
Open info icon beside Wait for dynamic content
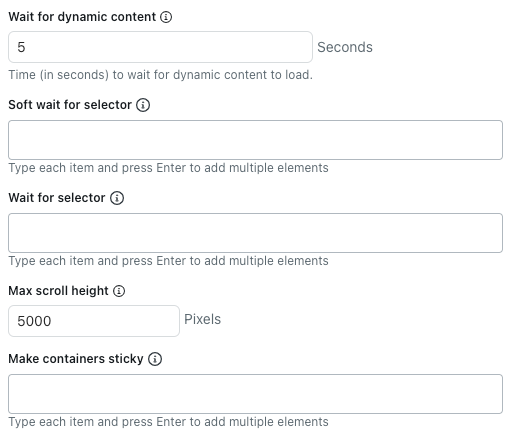166,17
